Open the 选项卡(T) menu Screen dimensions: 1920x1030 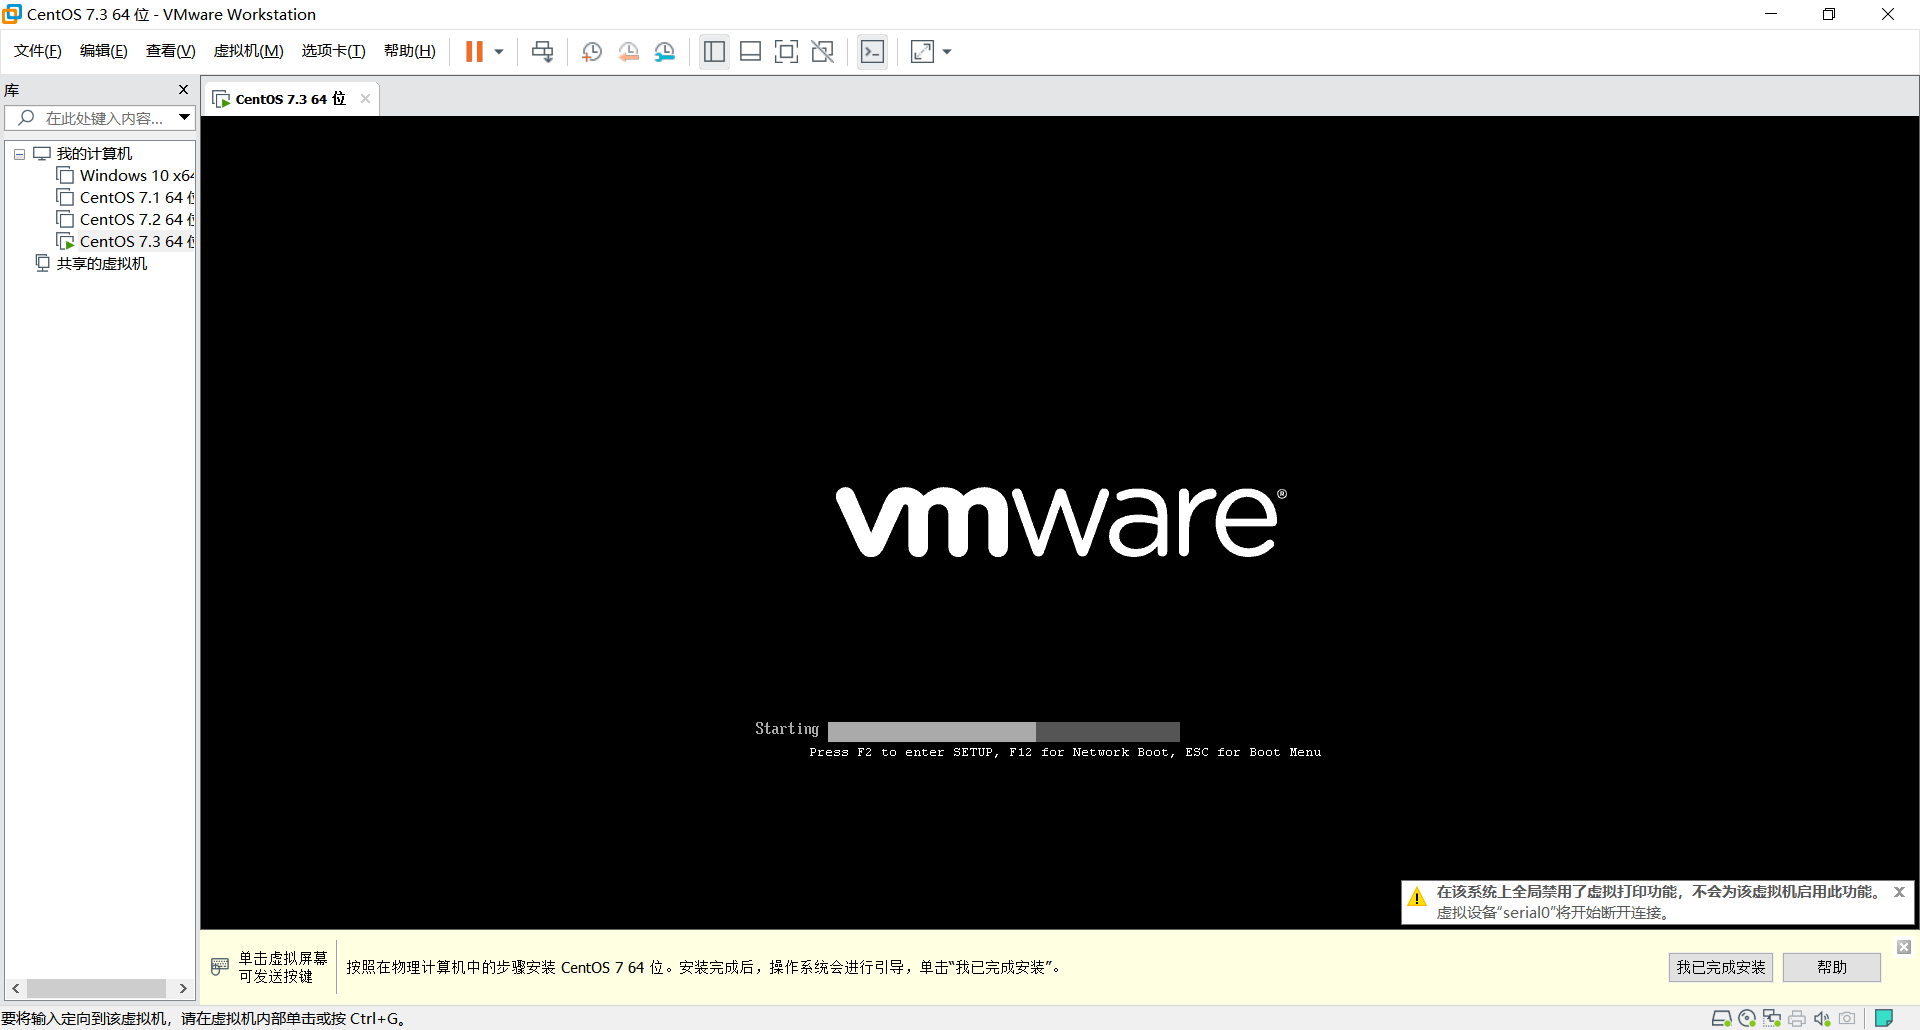coord(334,51)
